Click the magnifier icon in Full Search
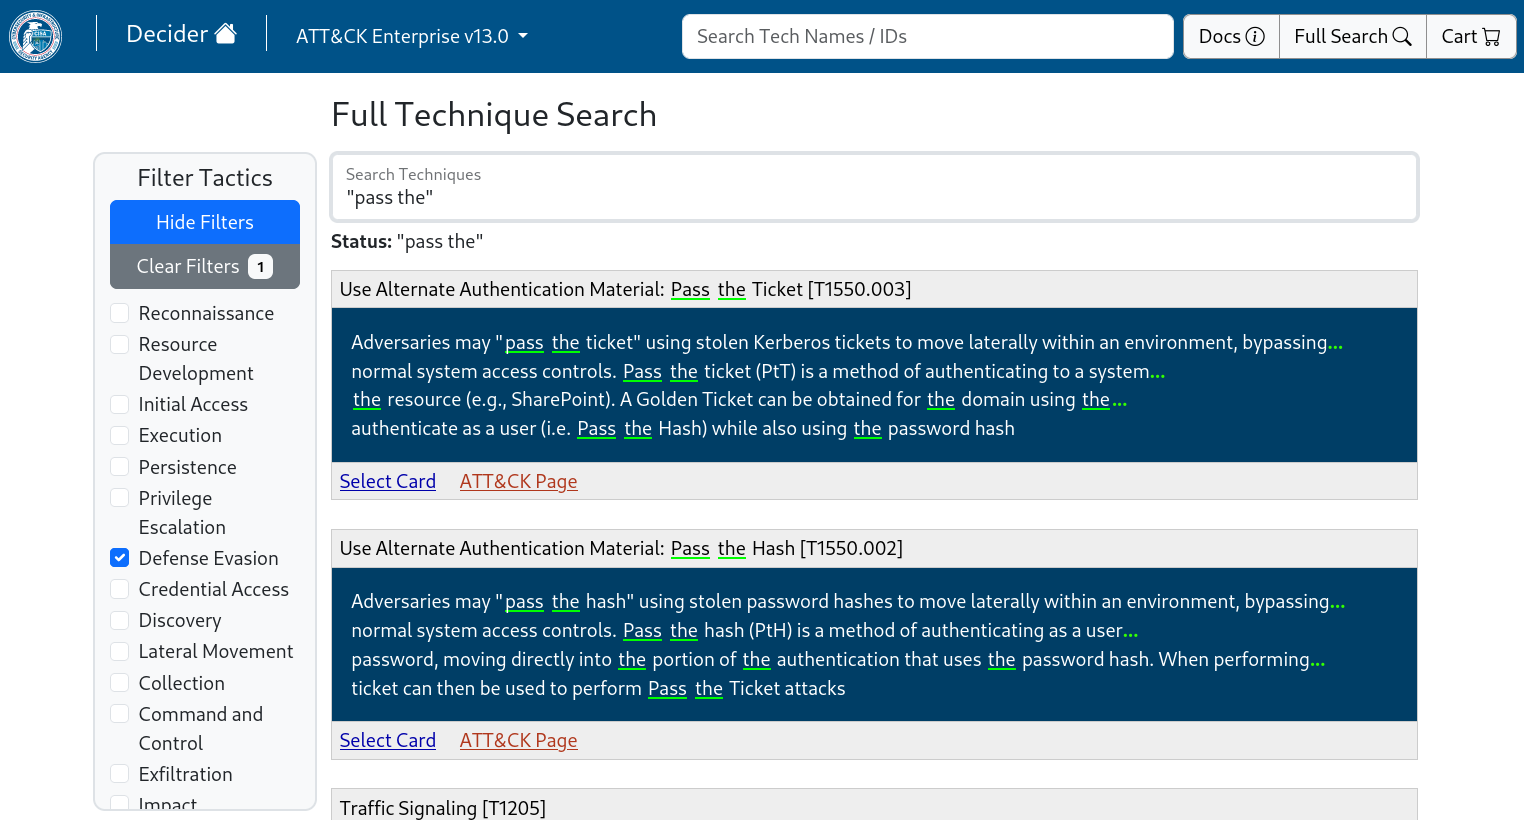This screenshot has width=1524, height=820. (1402, 36)
